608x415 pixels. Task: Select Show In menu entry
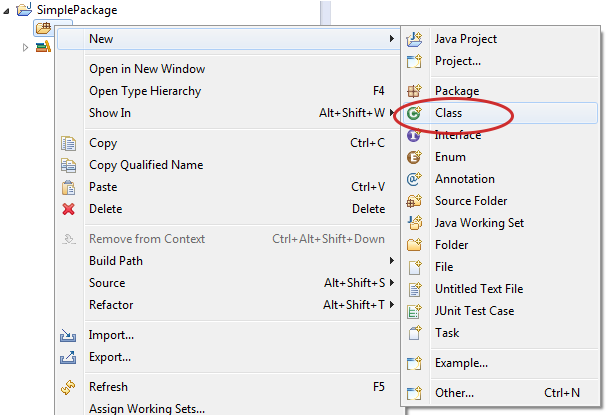pos(228,113)
